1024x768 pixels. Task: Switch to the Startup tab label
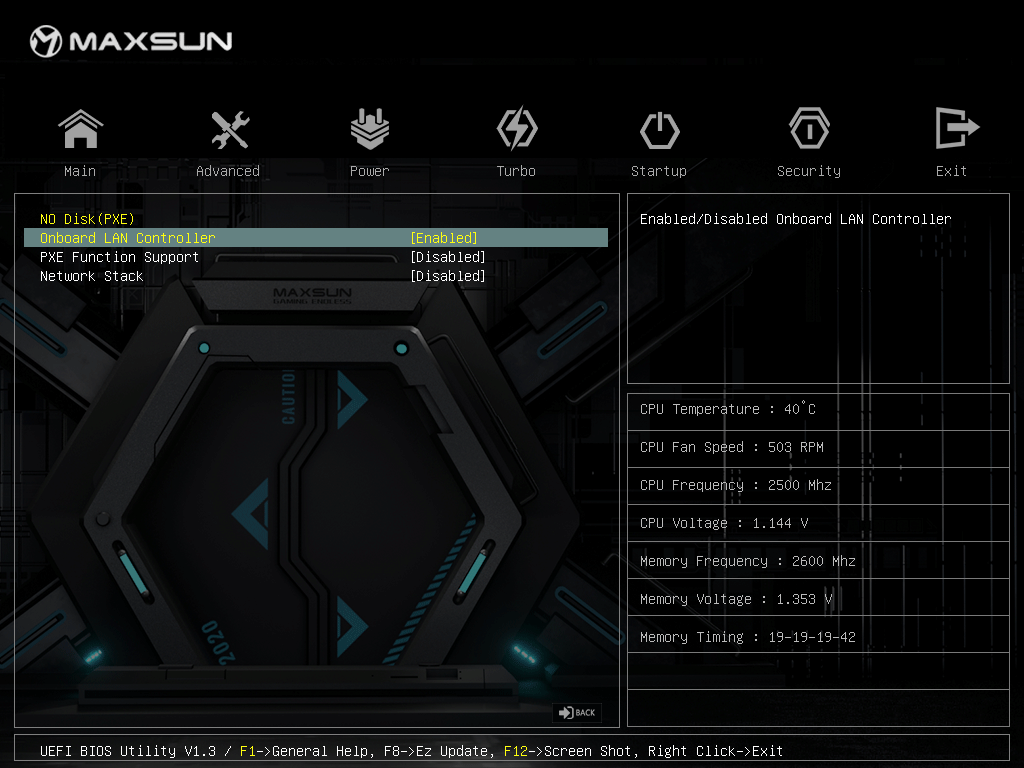(x=659, y=171)
